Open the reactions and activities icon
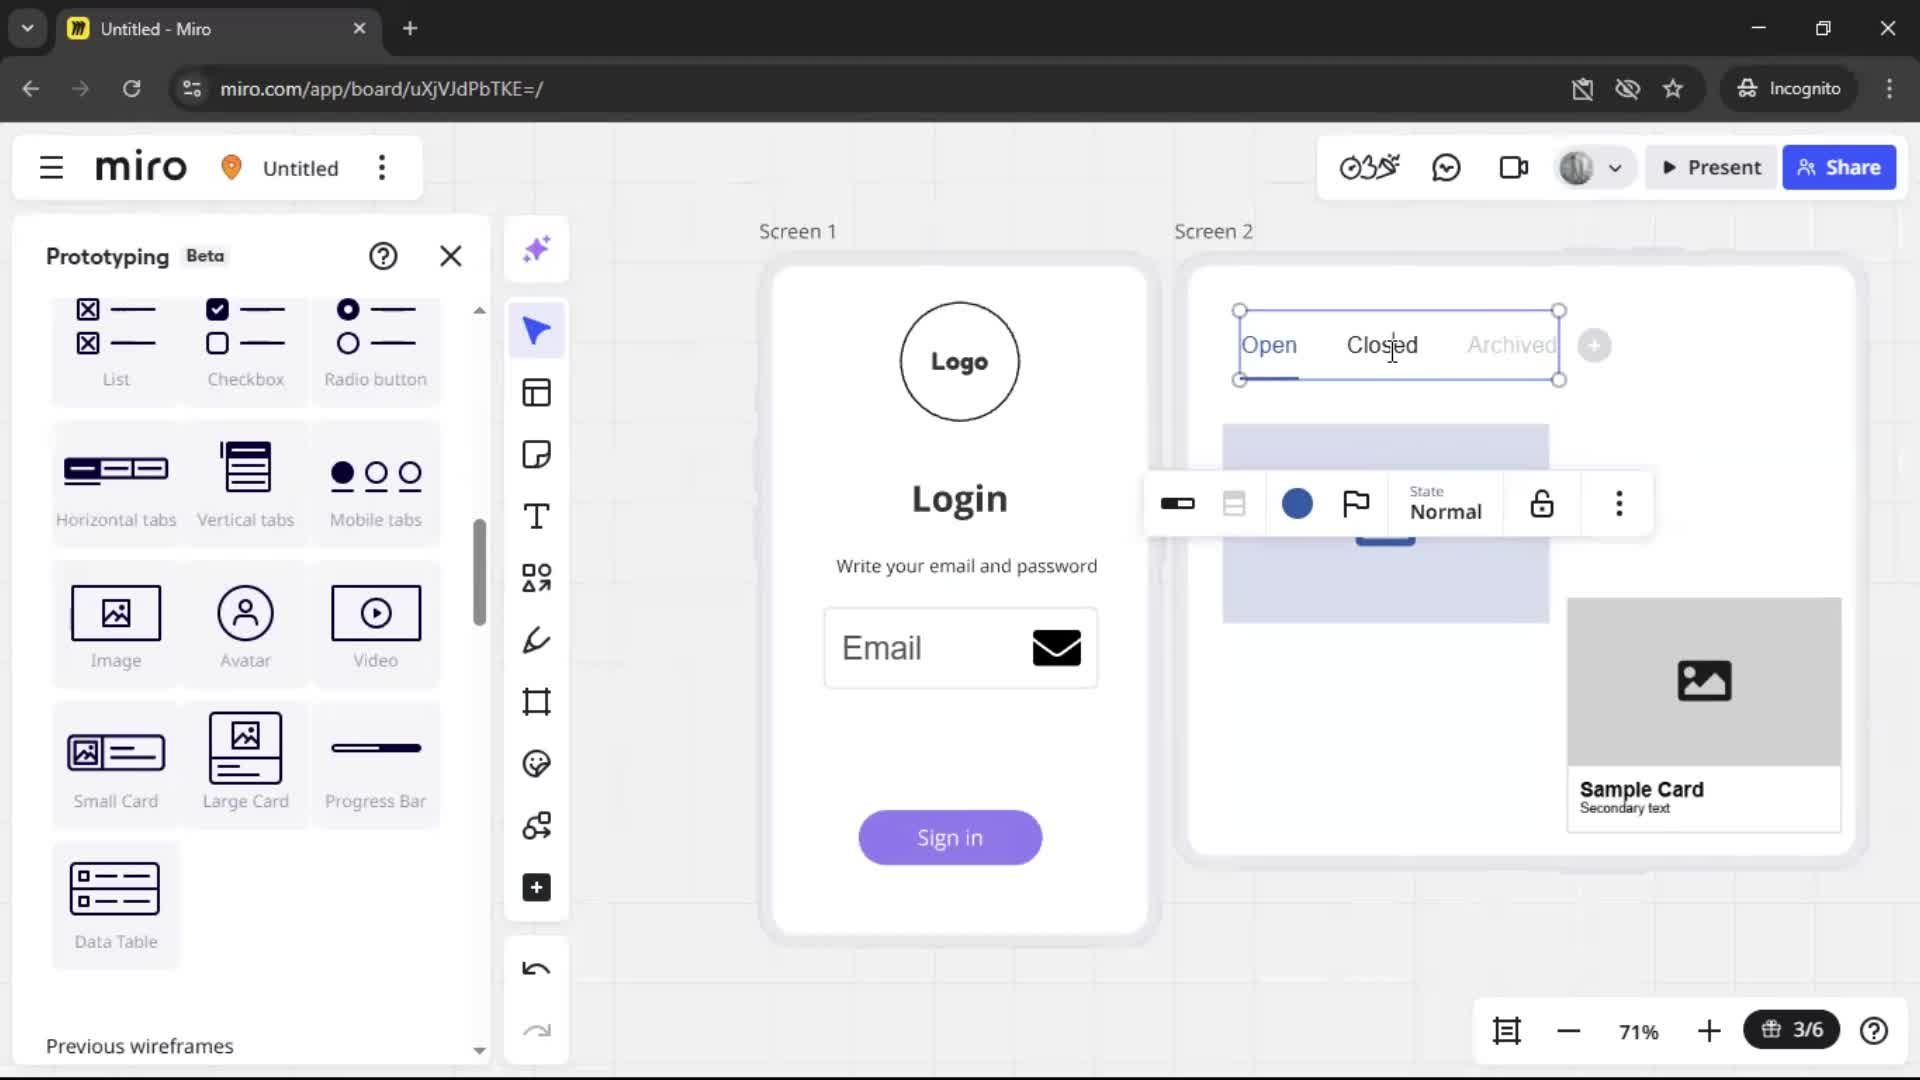Viewport: 1920px width, 1080px height. (1369, 168)
